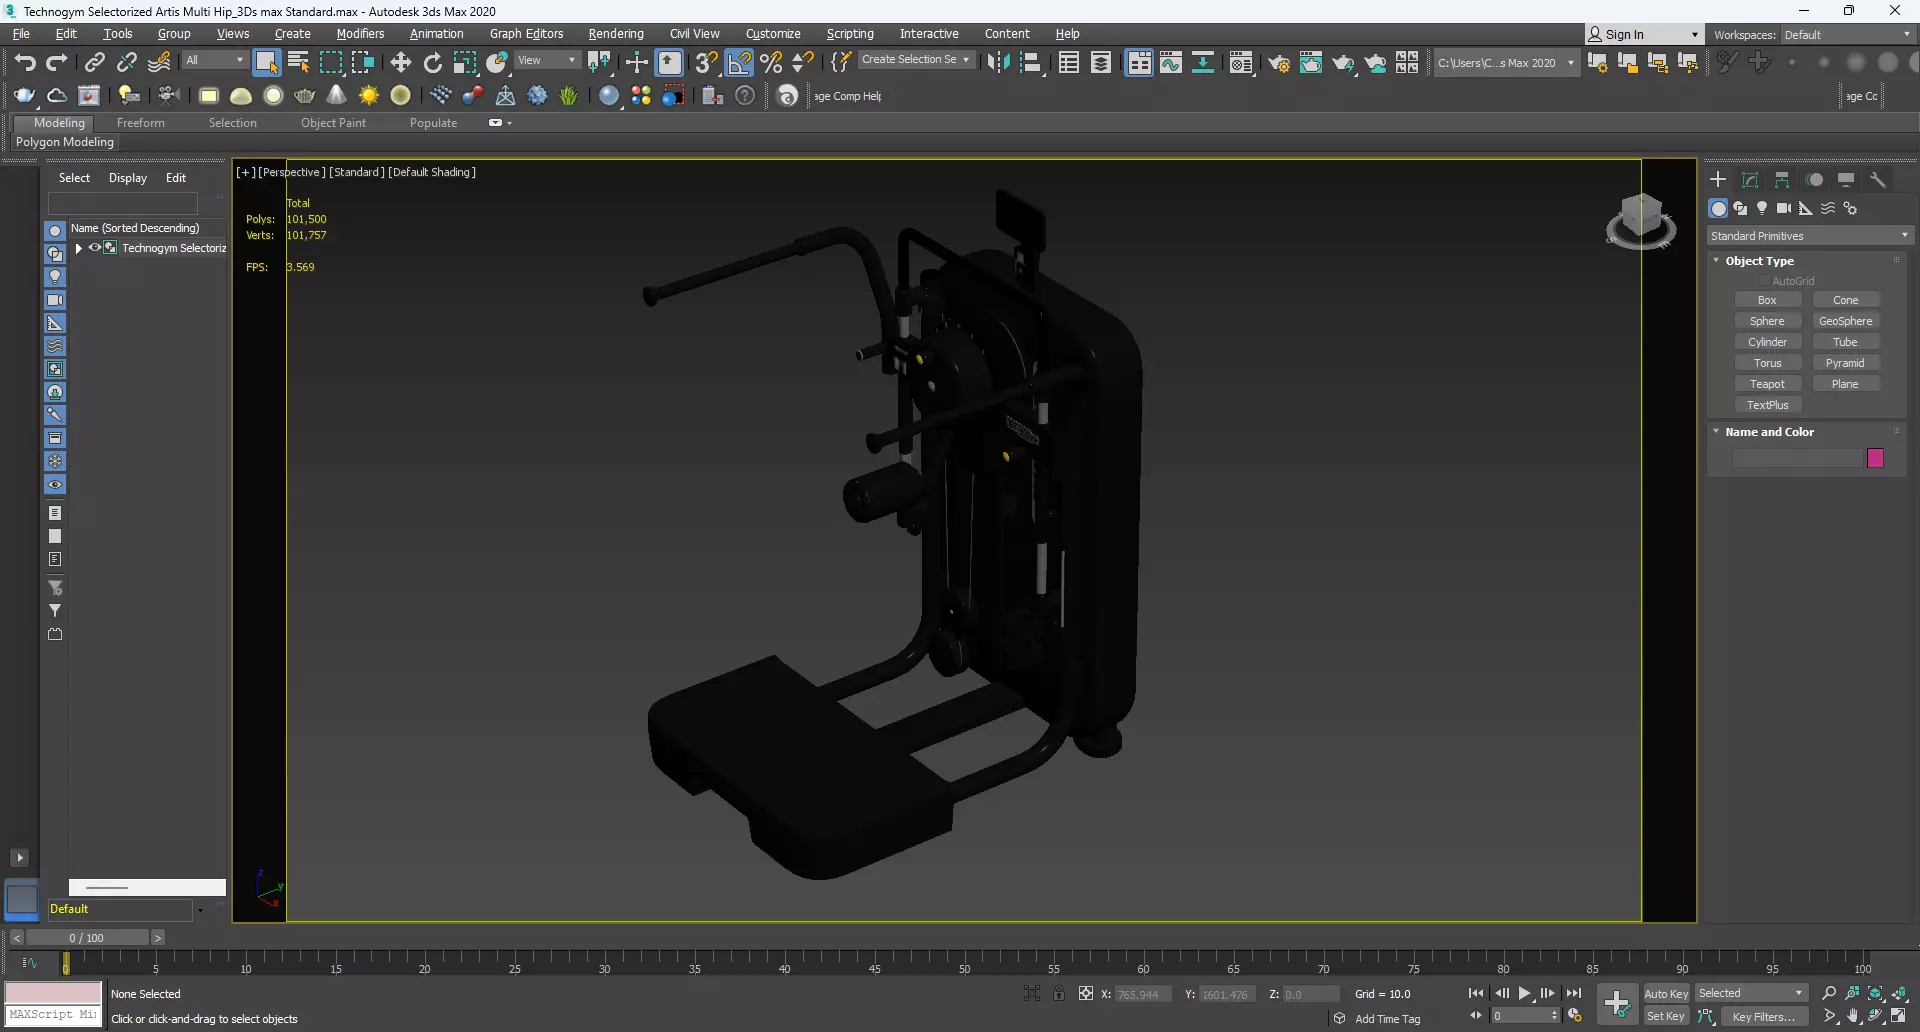Open the Graph Editors menu
Screen dimensions: 1920x1032
click(x=526, y=34)
